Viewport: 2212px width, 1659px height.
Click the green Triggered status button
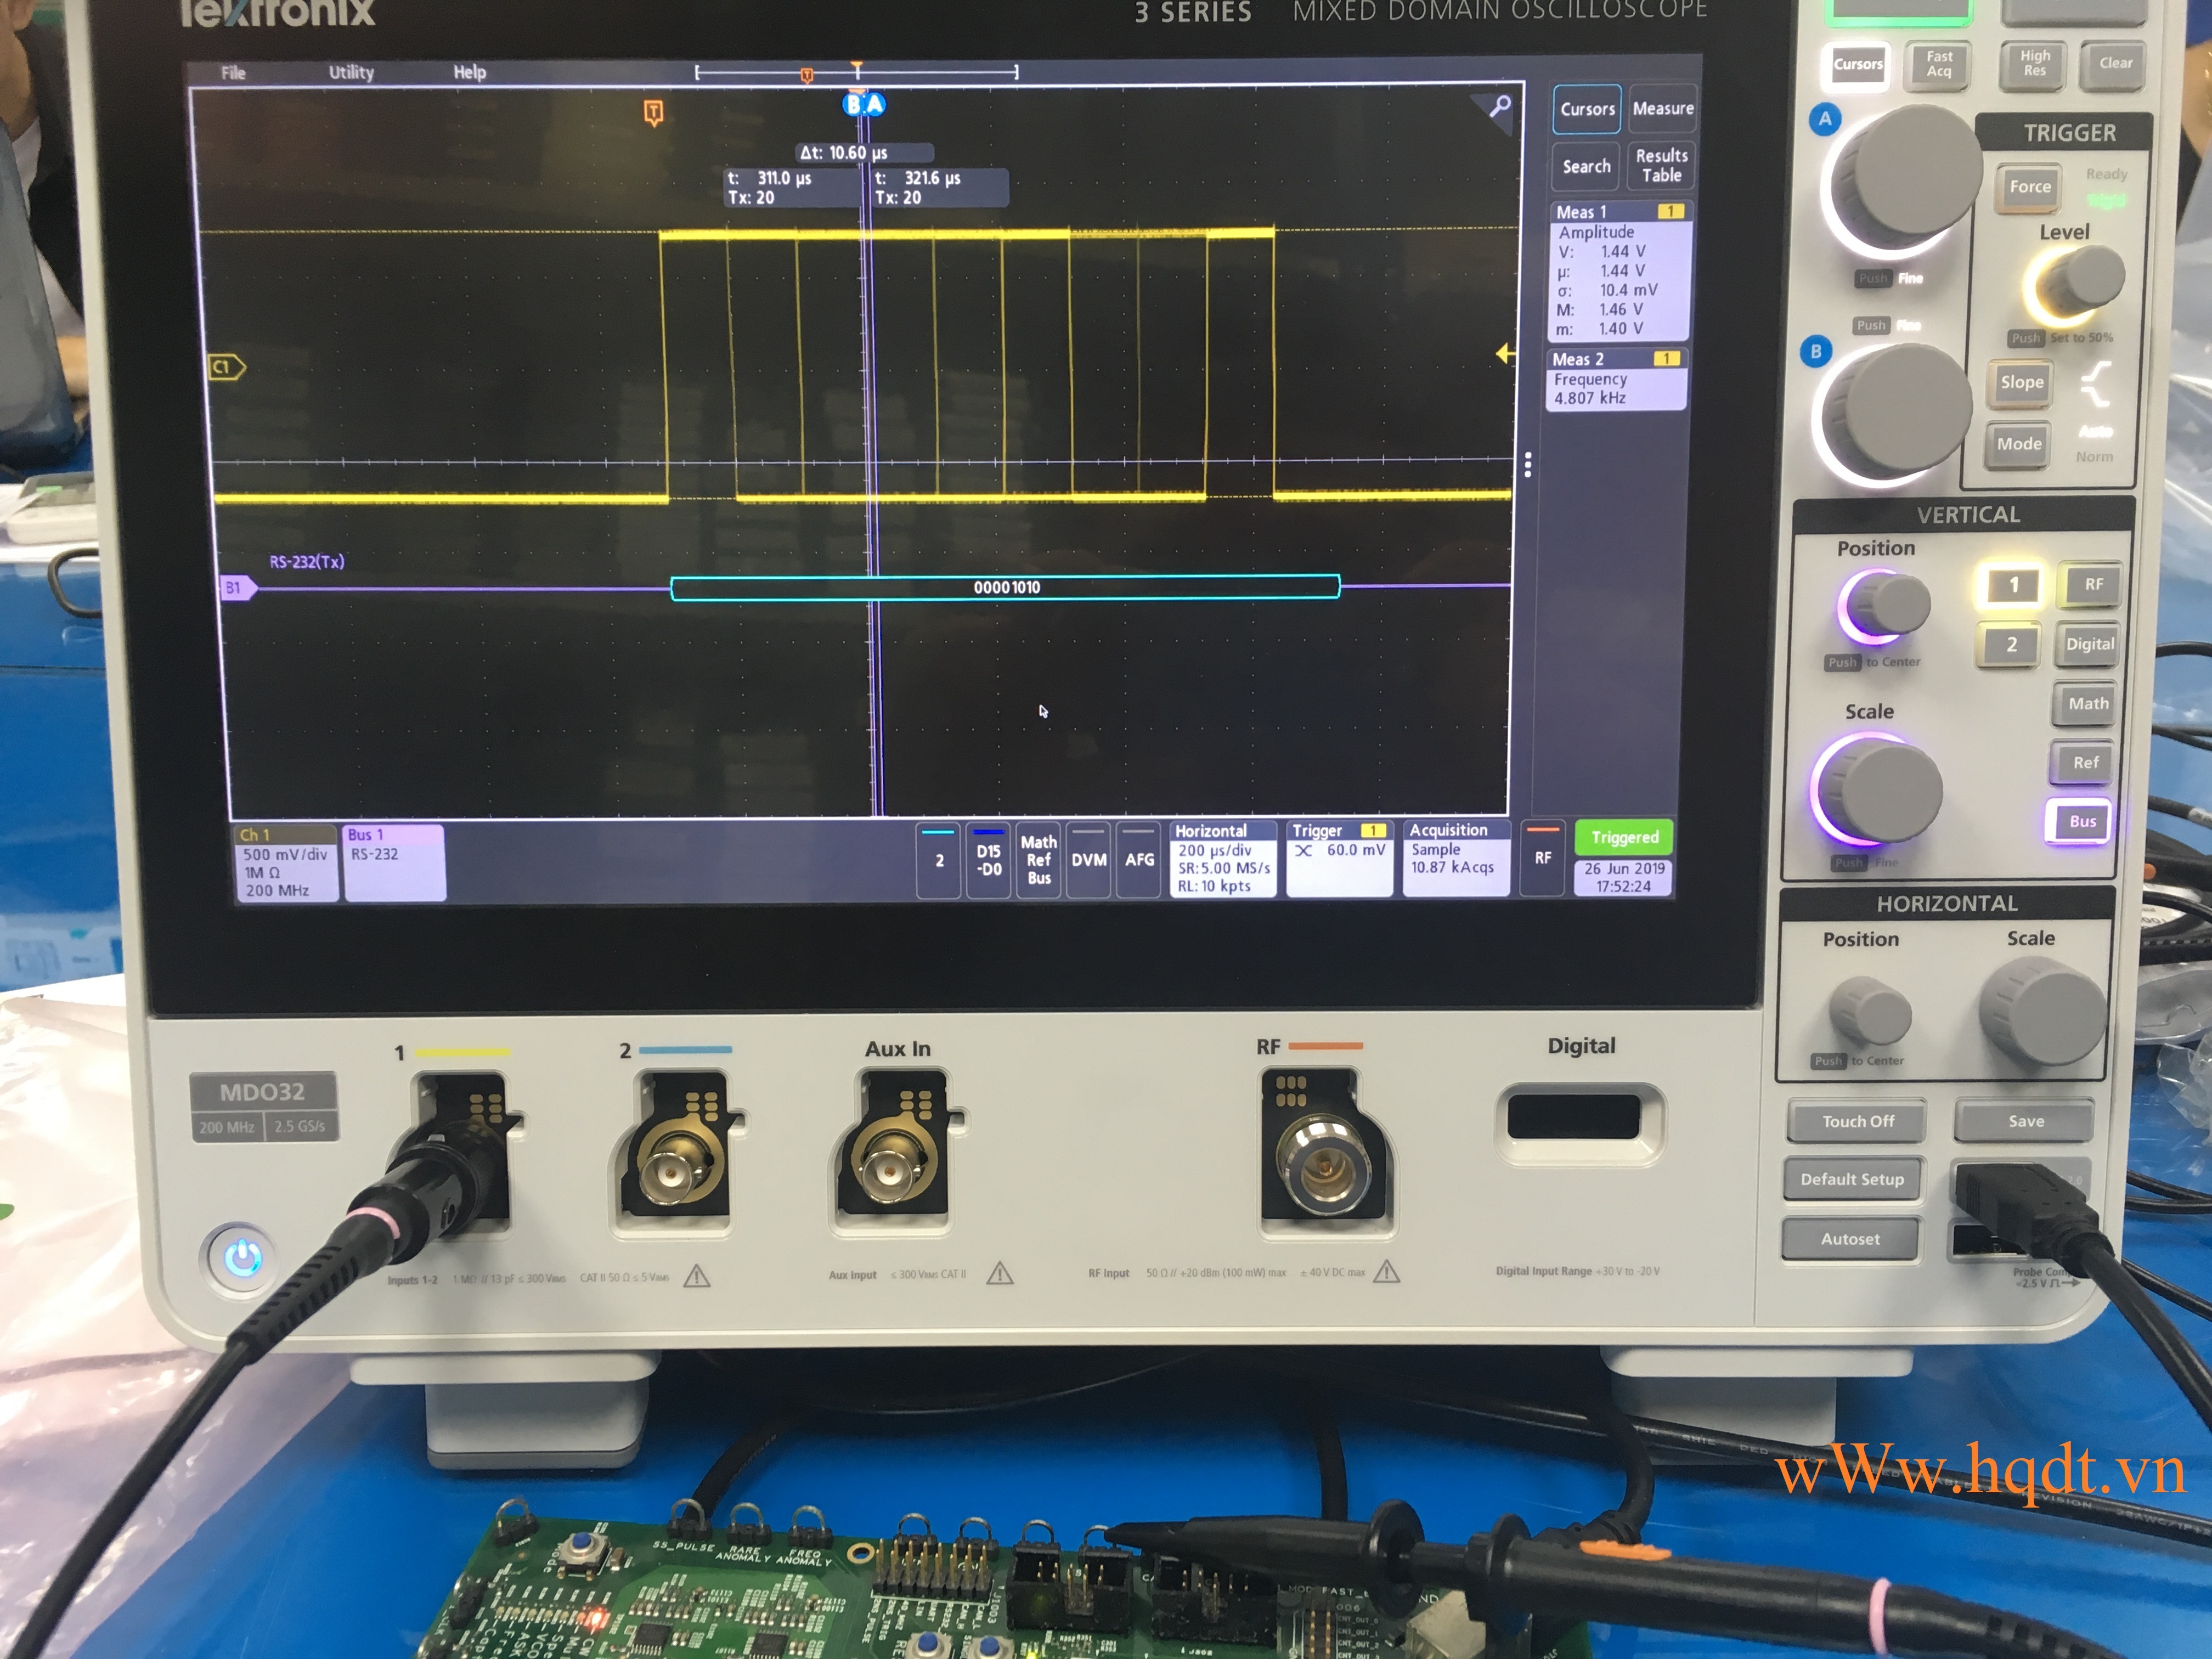pos(1625,837)
